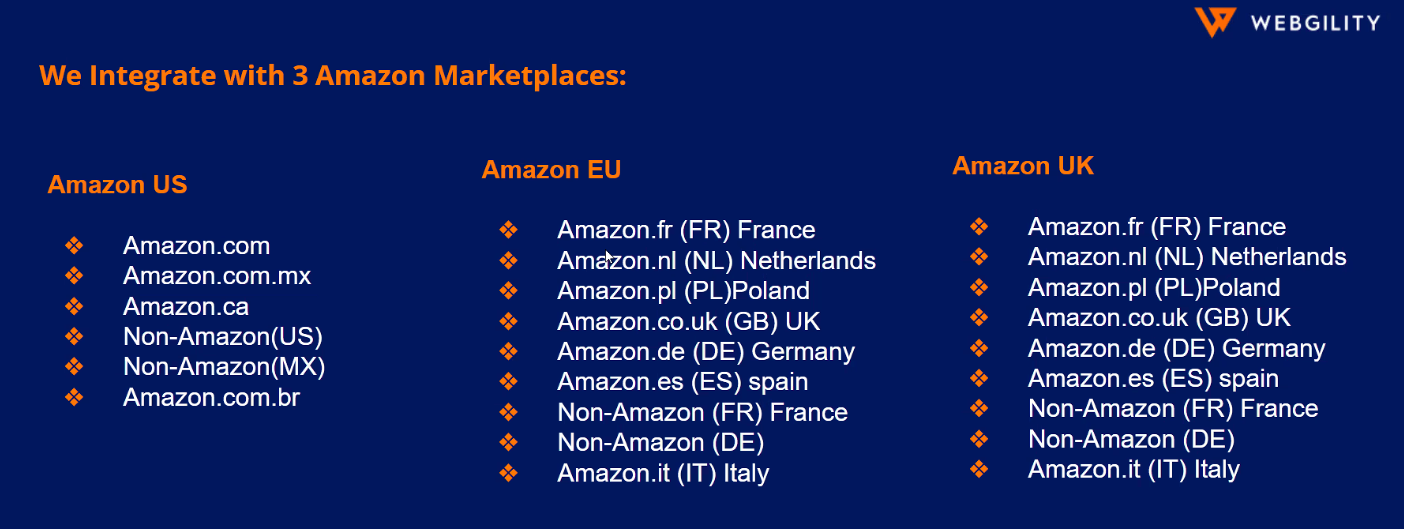Click Amazon.ca in the US list

pyautogui.click(x=186, y=307)
